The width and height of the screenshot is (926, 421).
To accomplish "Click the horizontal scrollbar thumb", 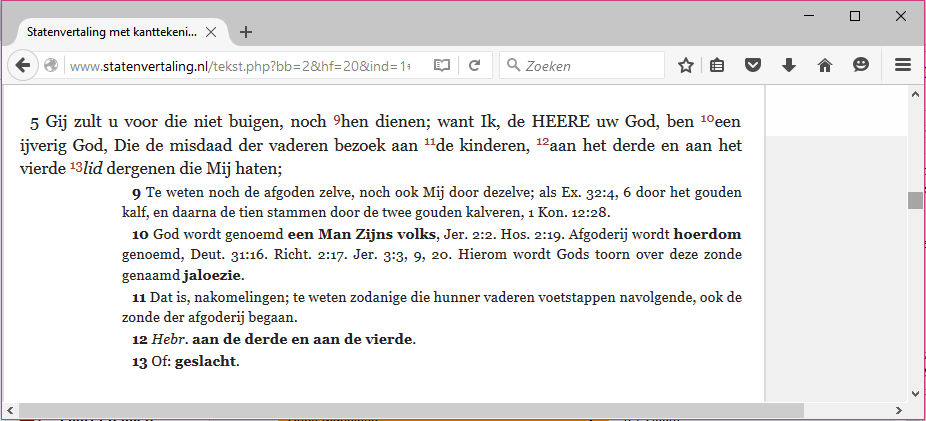I will point(411,410).
